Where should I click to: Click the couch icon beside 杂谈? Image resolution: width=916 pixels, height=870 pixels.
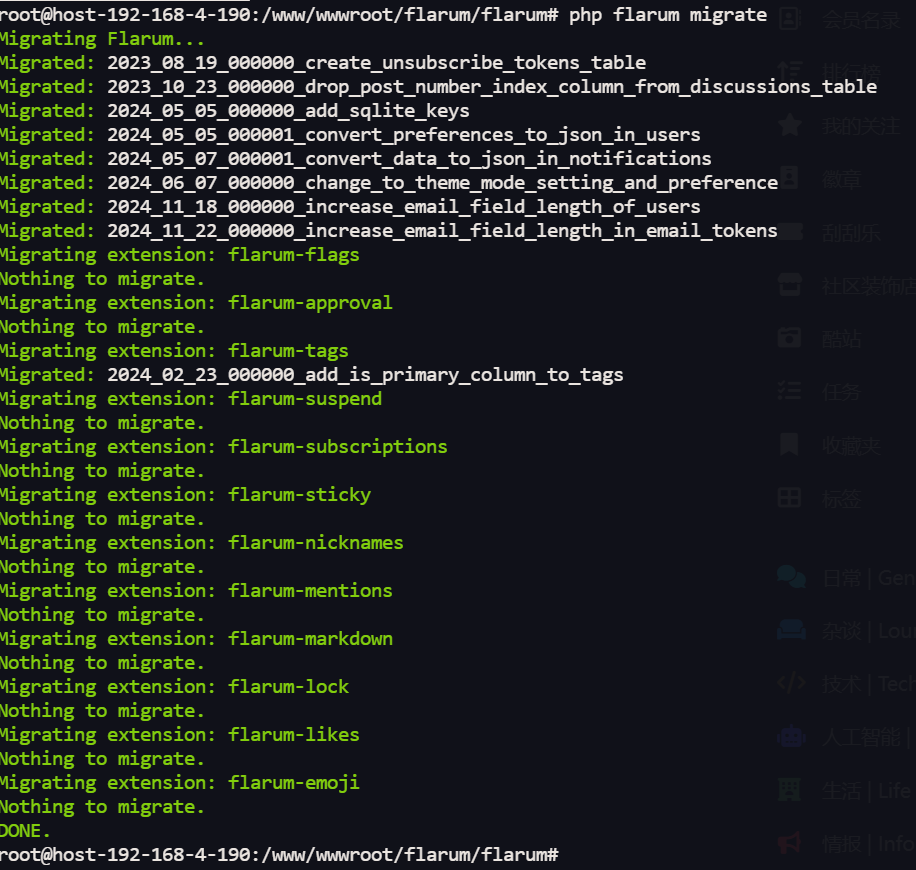(x=792, y=630)
